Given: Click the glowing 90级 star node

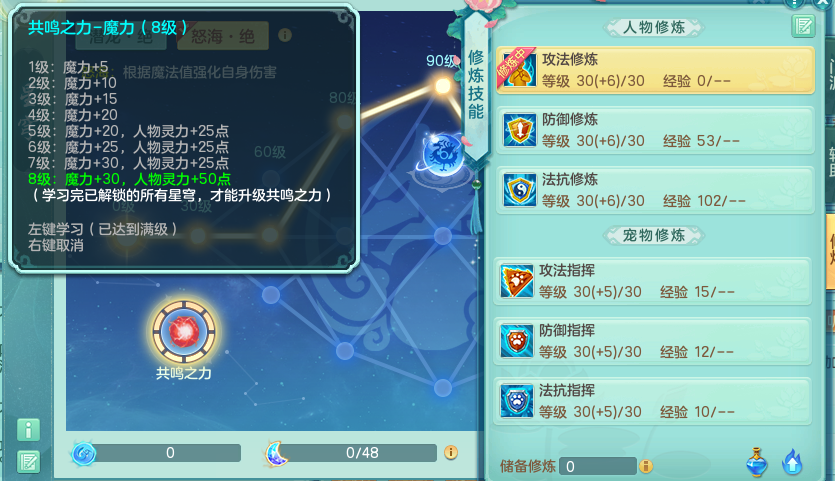Looking at the screenshot, I should pos(443,85).
